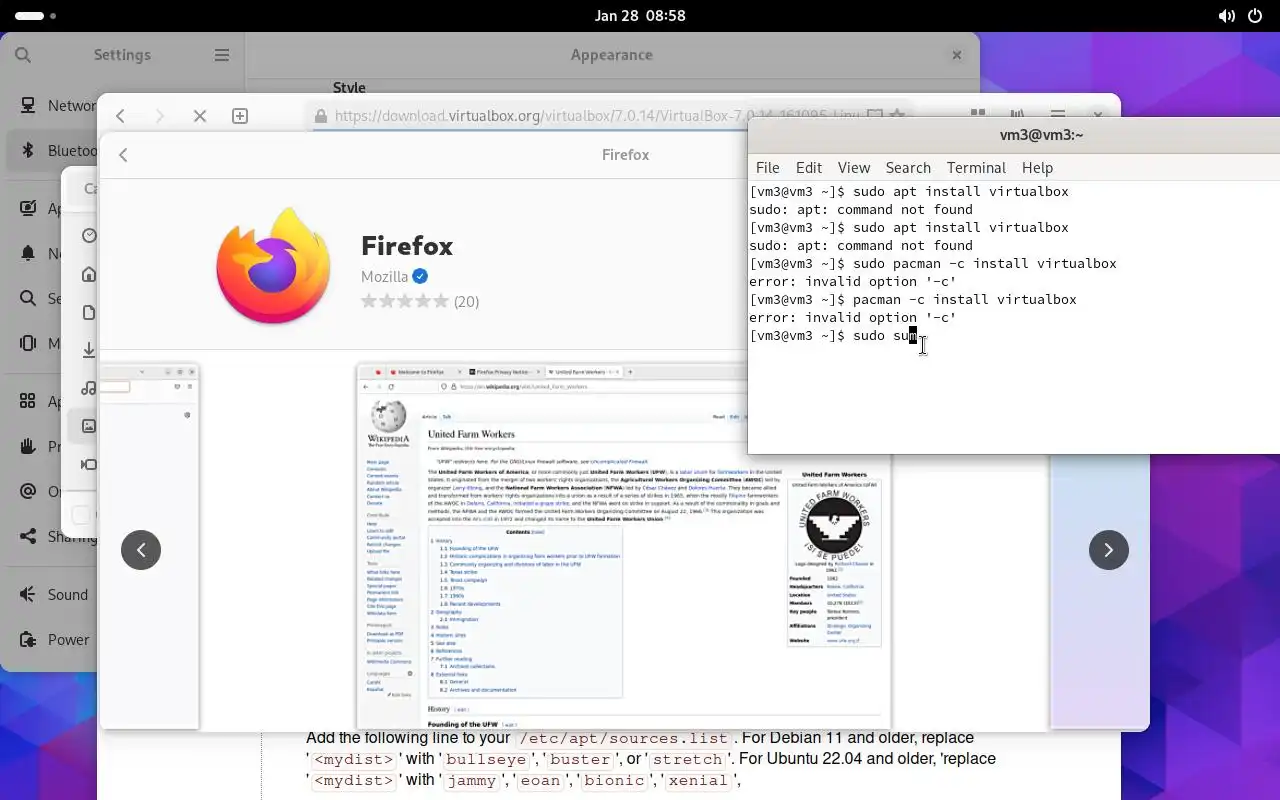
Task: Click the 'bullseye' code label
Action: [x=484, y=759]
